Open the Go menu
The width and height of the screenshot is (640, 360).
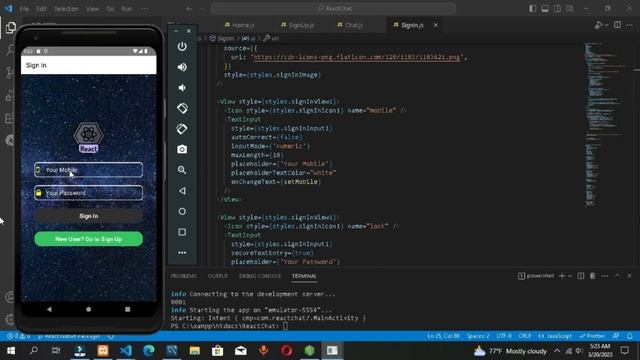tap(110, 9)
